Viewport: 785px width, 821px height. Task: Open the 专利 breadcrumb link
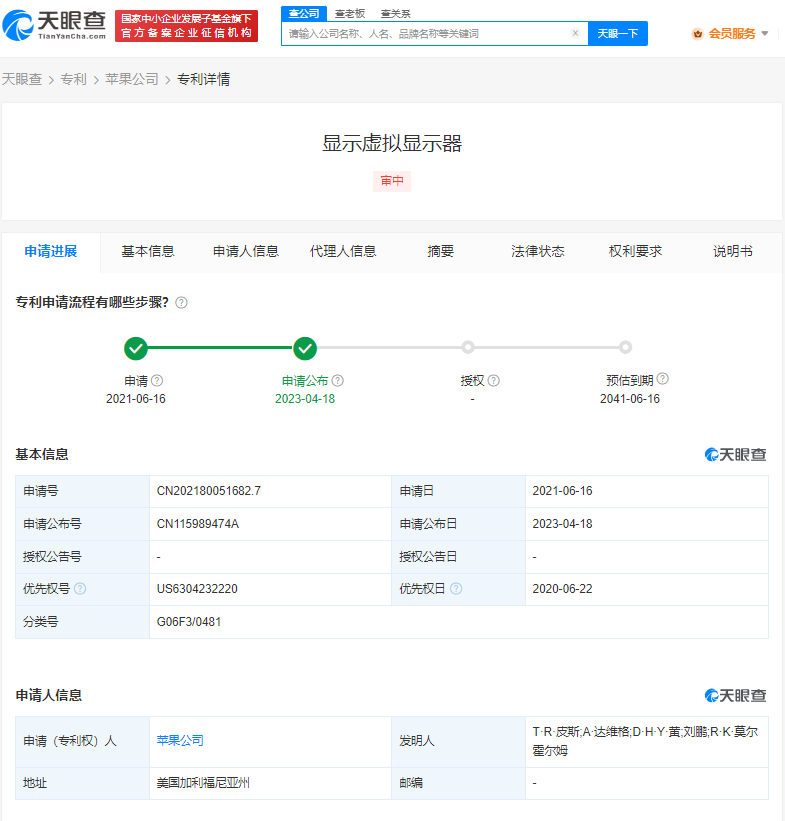73,79
